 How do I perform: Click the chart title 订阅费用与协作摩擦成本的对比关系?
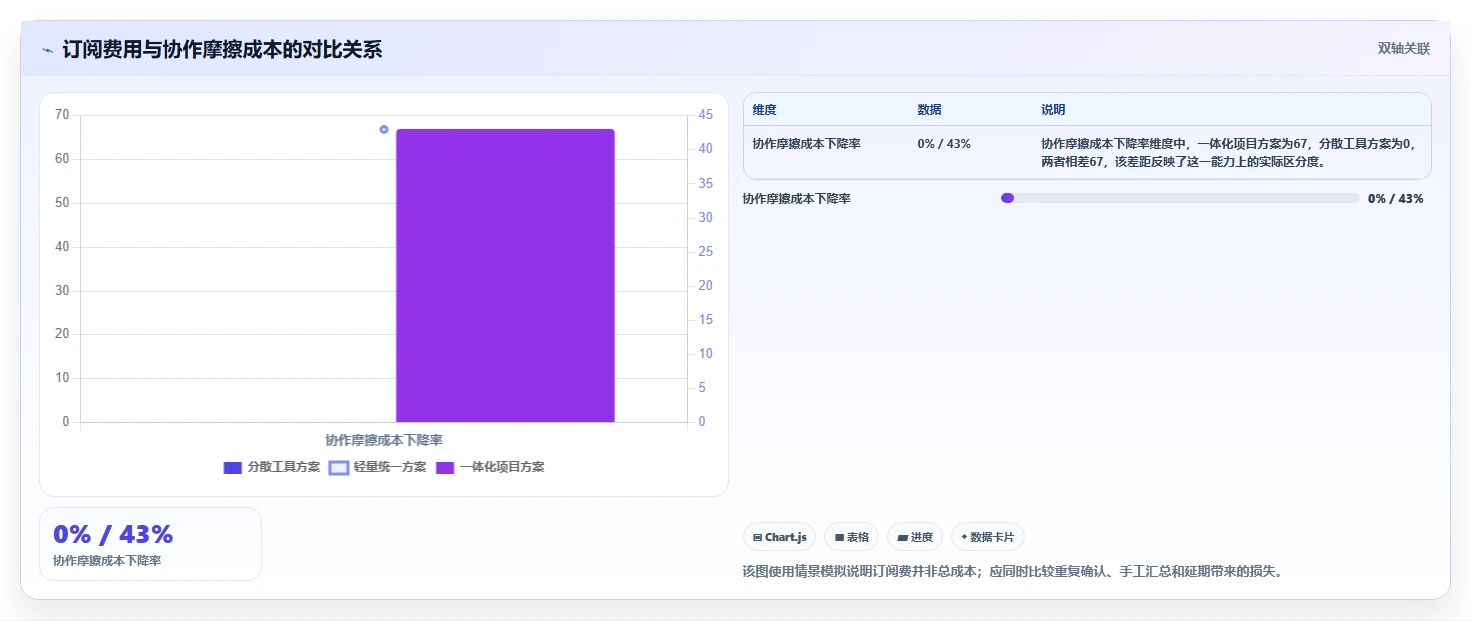[x=222, y=49]
